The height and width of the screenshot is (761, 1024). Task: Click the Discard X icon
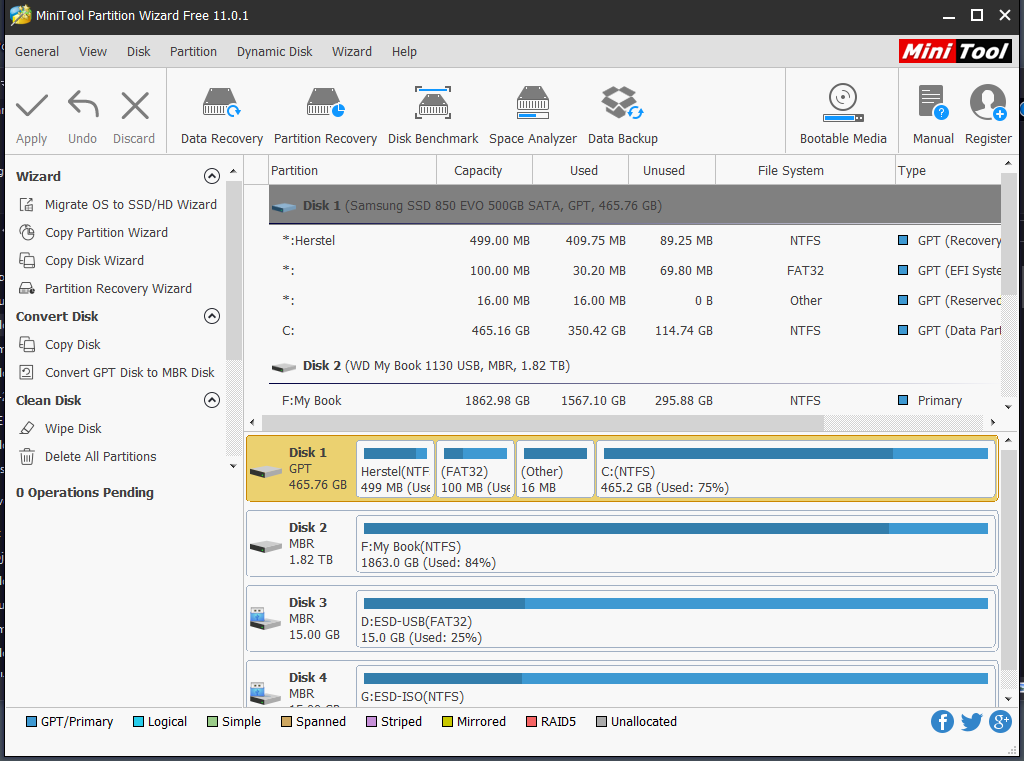pyautogui.click(x=135, y=106)
